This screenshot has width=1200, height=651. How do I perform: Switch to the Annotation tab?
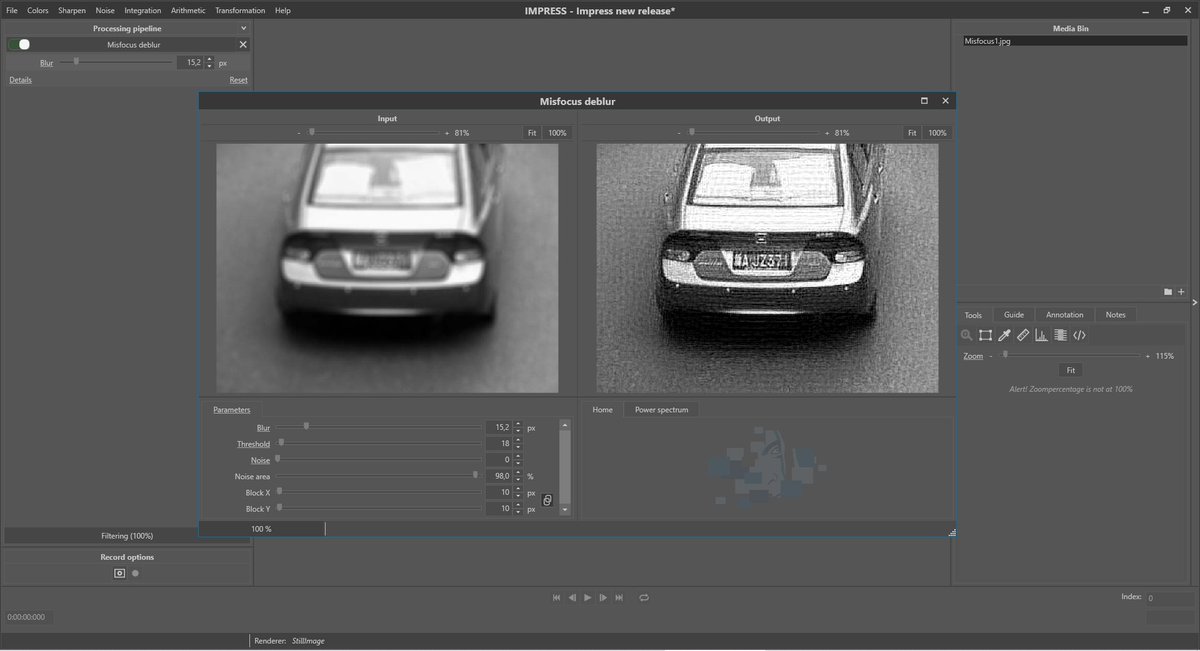[1065, 314]
